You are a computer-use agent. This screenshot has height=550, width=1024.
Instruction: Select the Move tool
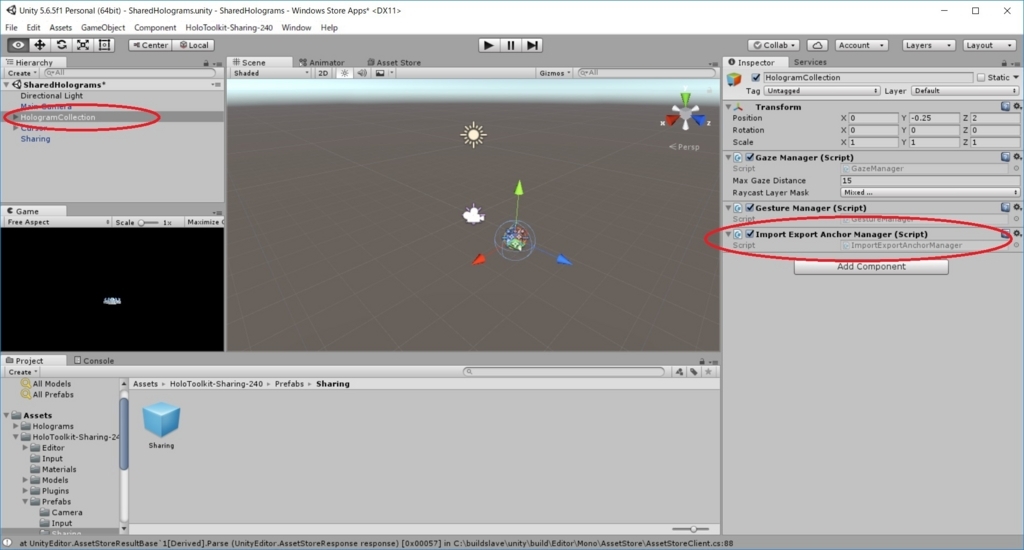[39, 45]
